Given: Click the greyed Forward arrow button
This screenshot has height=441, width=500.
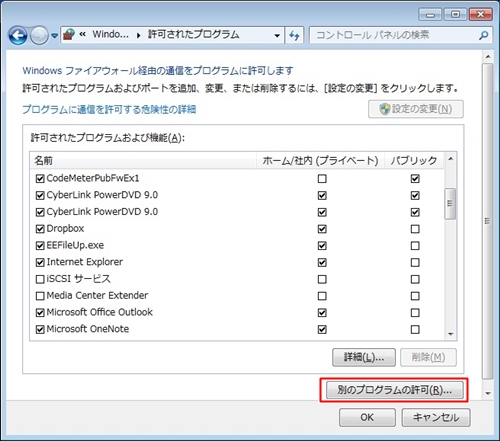Looking at the screenshot, I should (x=39, y=35).
